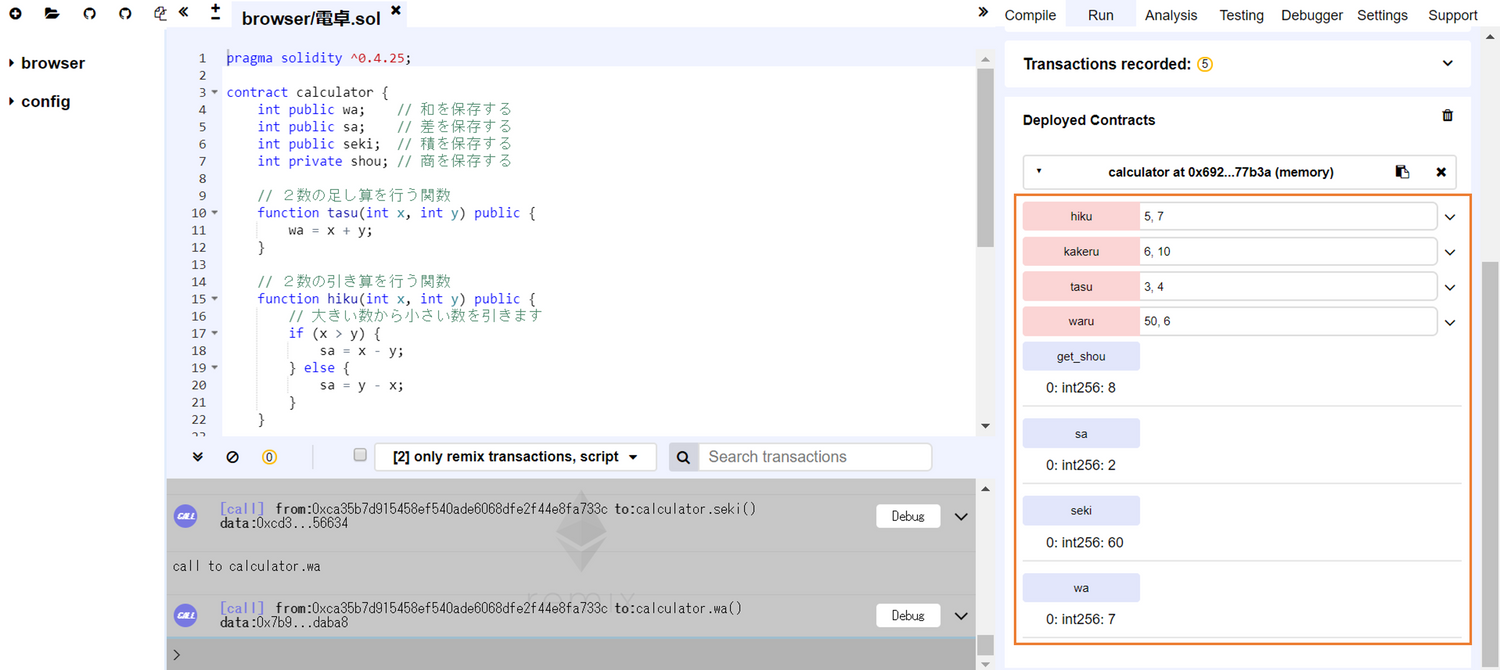Screen dimensions: 1500x670
Task: Switch to the Run tab
Action: pyautogui.click(x=1100, y=15)
